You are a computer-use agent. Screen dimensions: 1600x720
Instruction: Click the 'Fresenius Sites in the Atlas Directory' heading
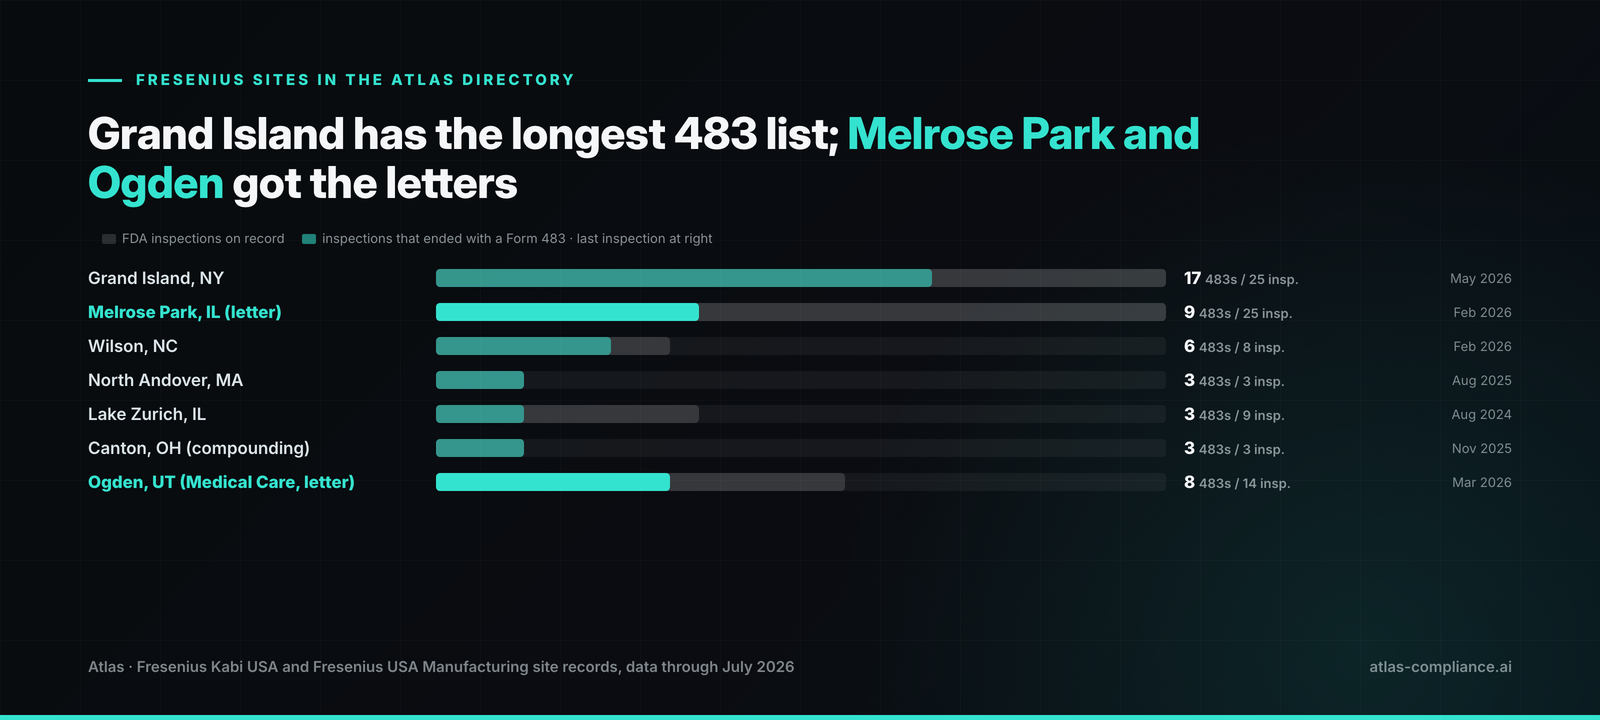pos(355,80)
